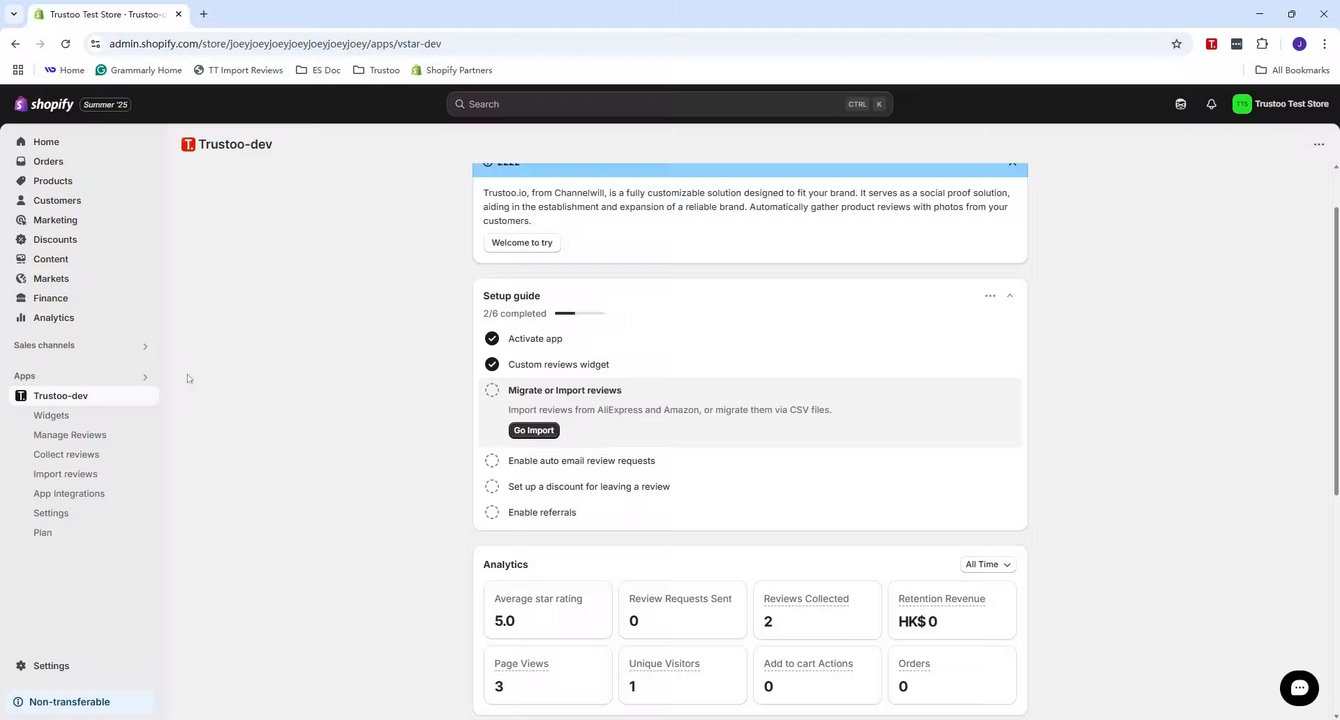Open the notifications bell icon

pos(1211,104)
